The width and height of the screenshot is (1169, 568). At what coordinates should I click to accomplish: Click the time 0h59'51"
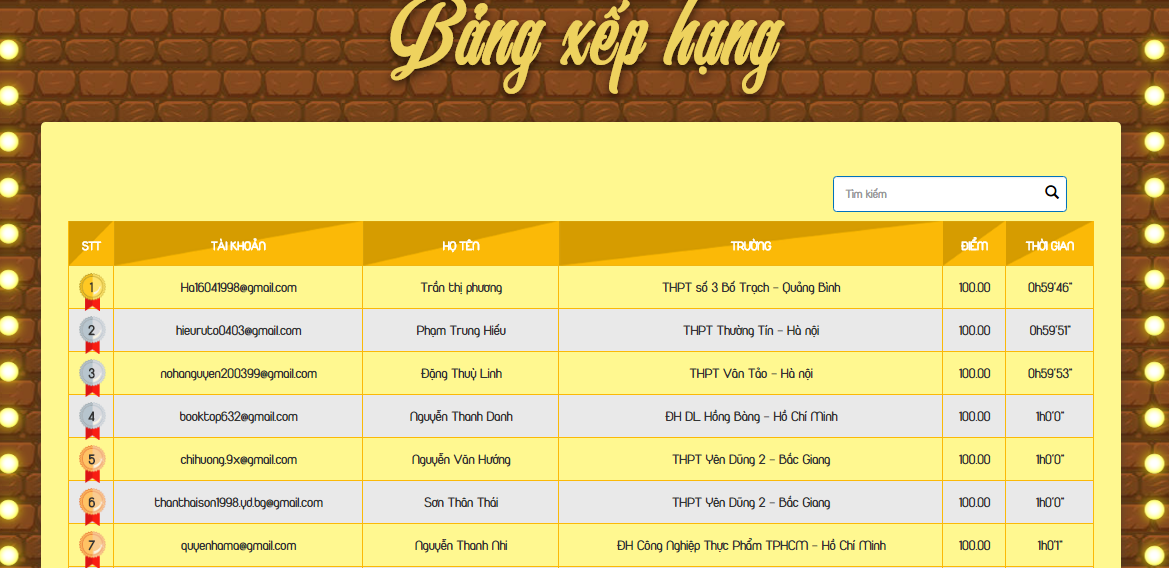click(1050, 330)
